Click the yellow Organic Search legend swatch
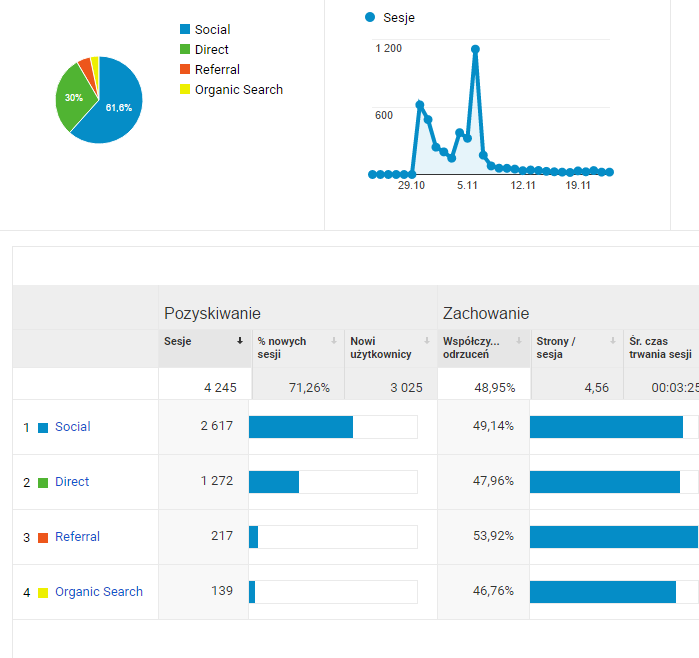 (185, 89)
